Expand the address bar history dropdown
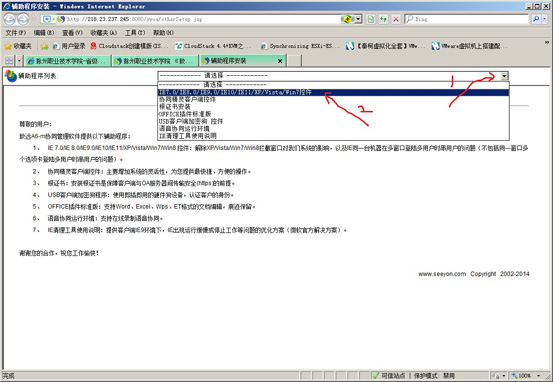553x382 pixels. click(358, 19)
